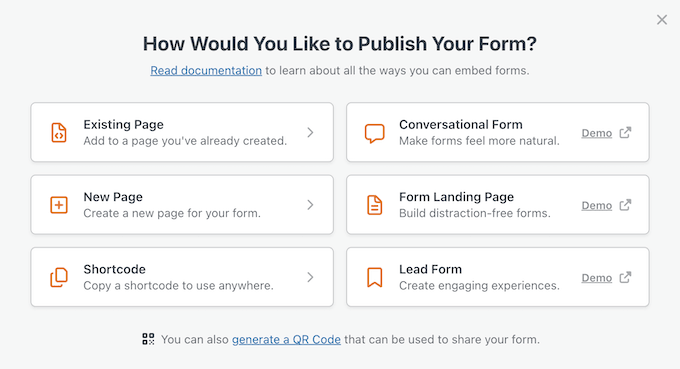Open the Read documentation link
Screen dimensions: 680x369
206,70
